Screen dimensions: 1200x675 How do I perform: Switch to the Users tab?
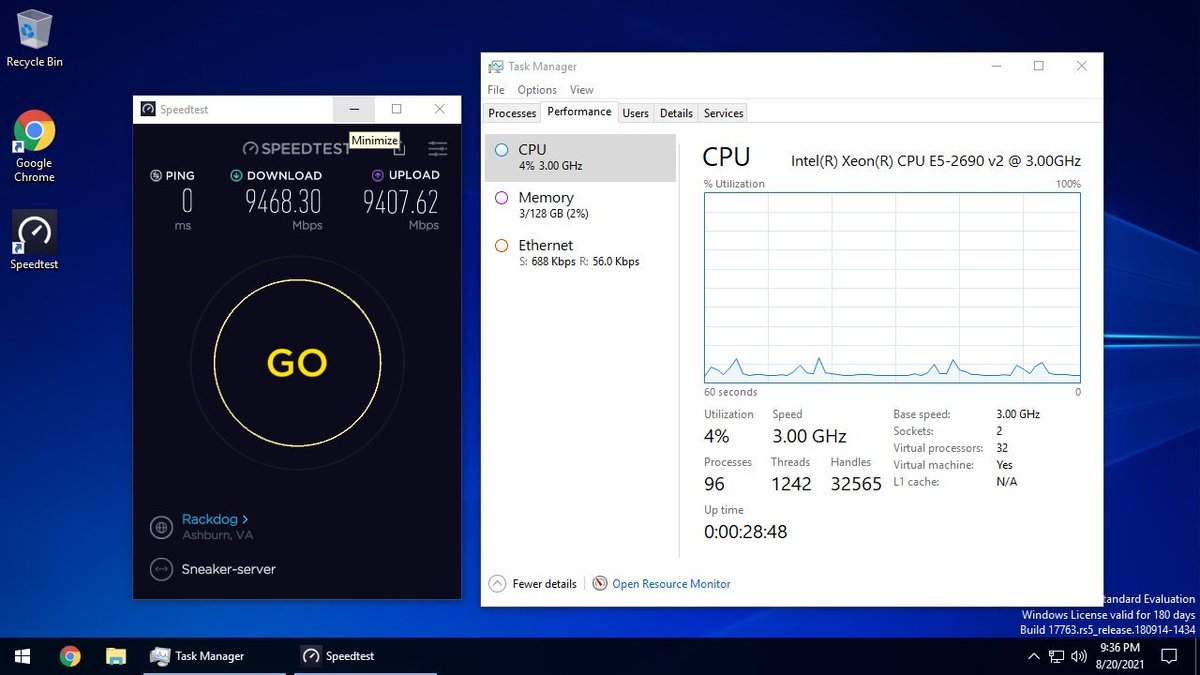click(x=635, y=113)
